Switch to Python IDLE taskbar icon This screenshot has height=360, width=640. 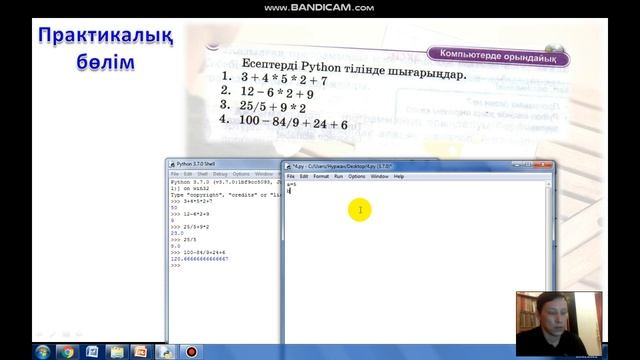tap(166, 351)
